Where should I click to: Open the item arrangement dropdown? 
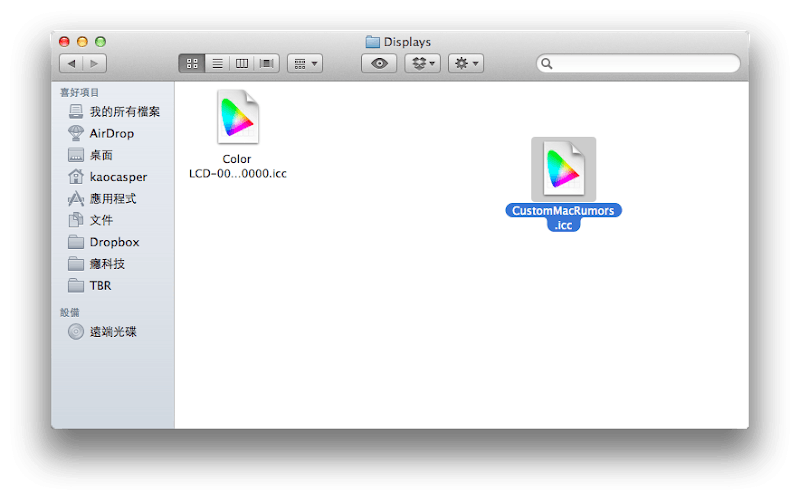pos(305,63)
